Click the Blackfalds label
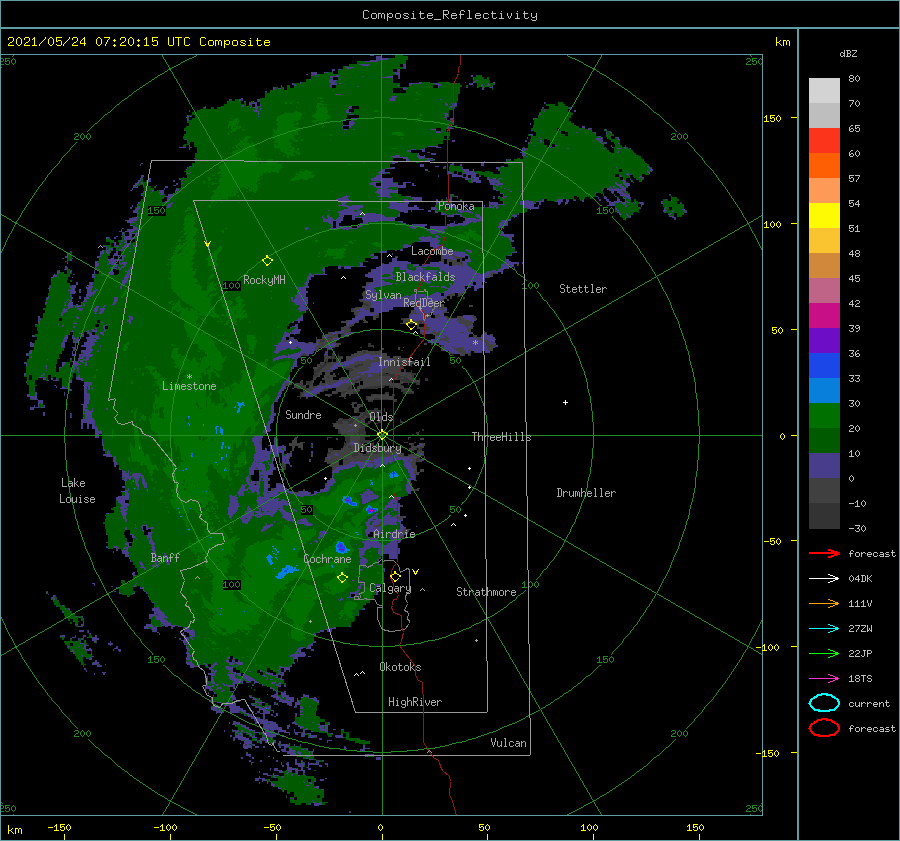Screen dimensions: 900x841 pyautogui.click(x=425, y=277)
